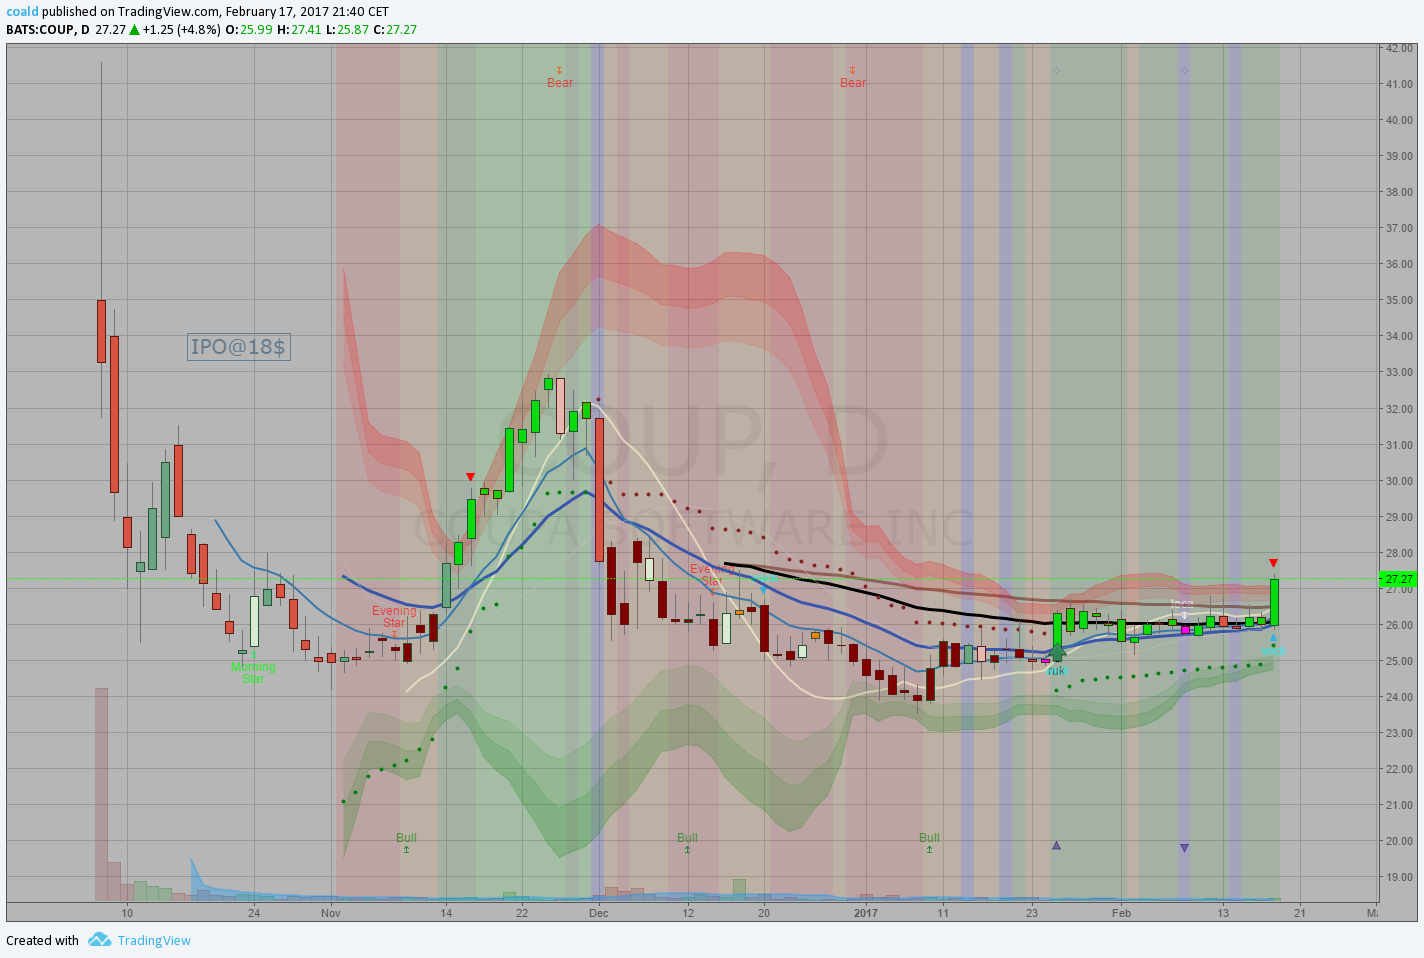This screenshot has width=1424, height=958.
Task: Select the cyan wick label
Action: (x=1273, y=651)
